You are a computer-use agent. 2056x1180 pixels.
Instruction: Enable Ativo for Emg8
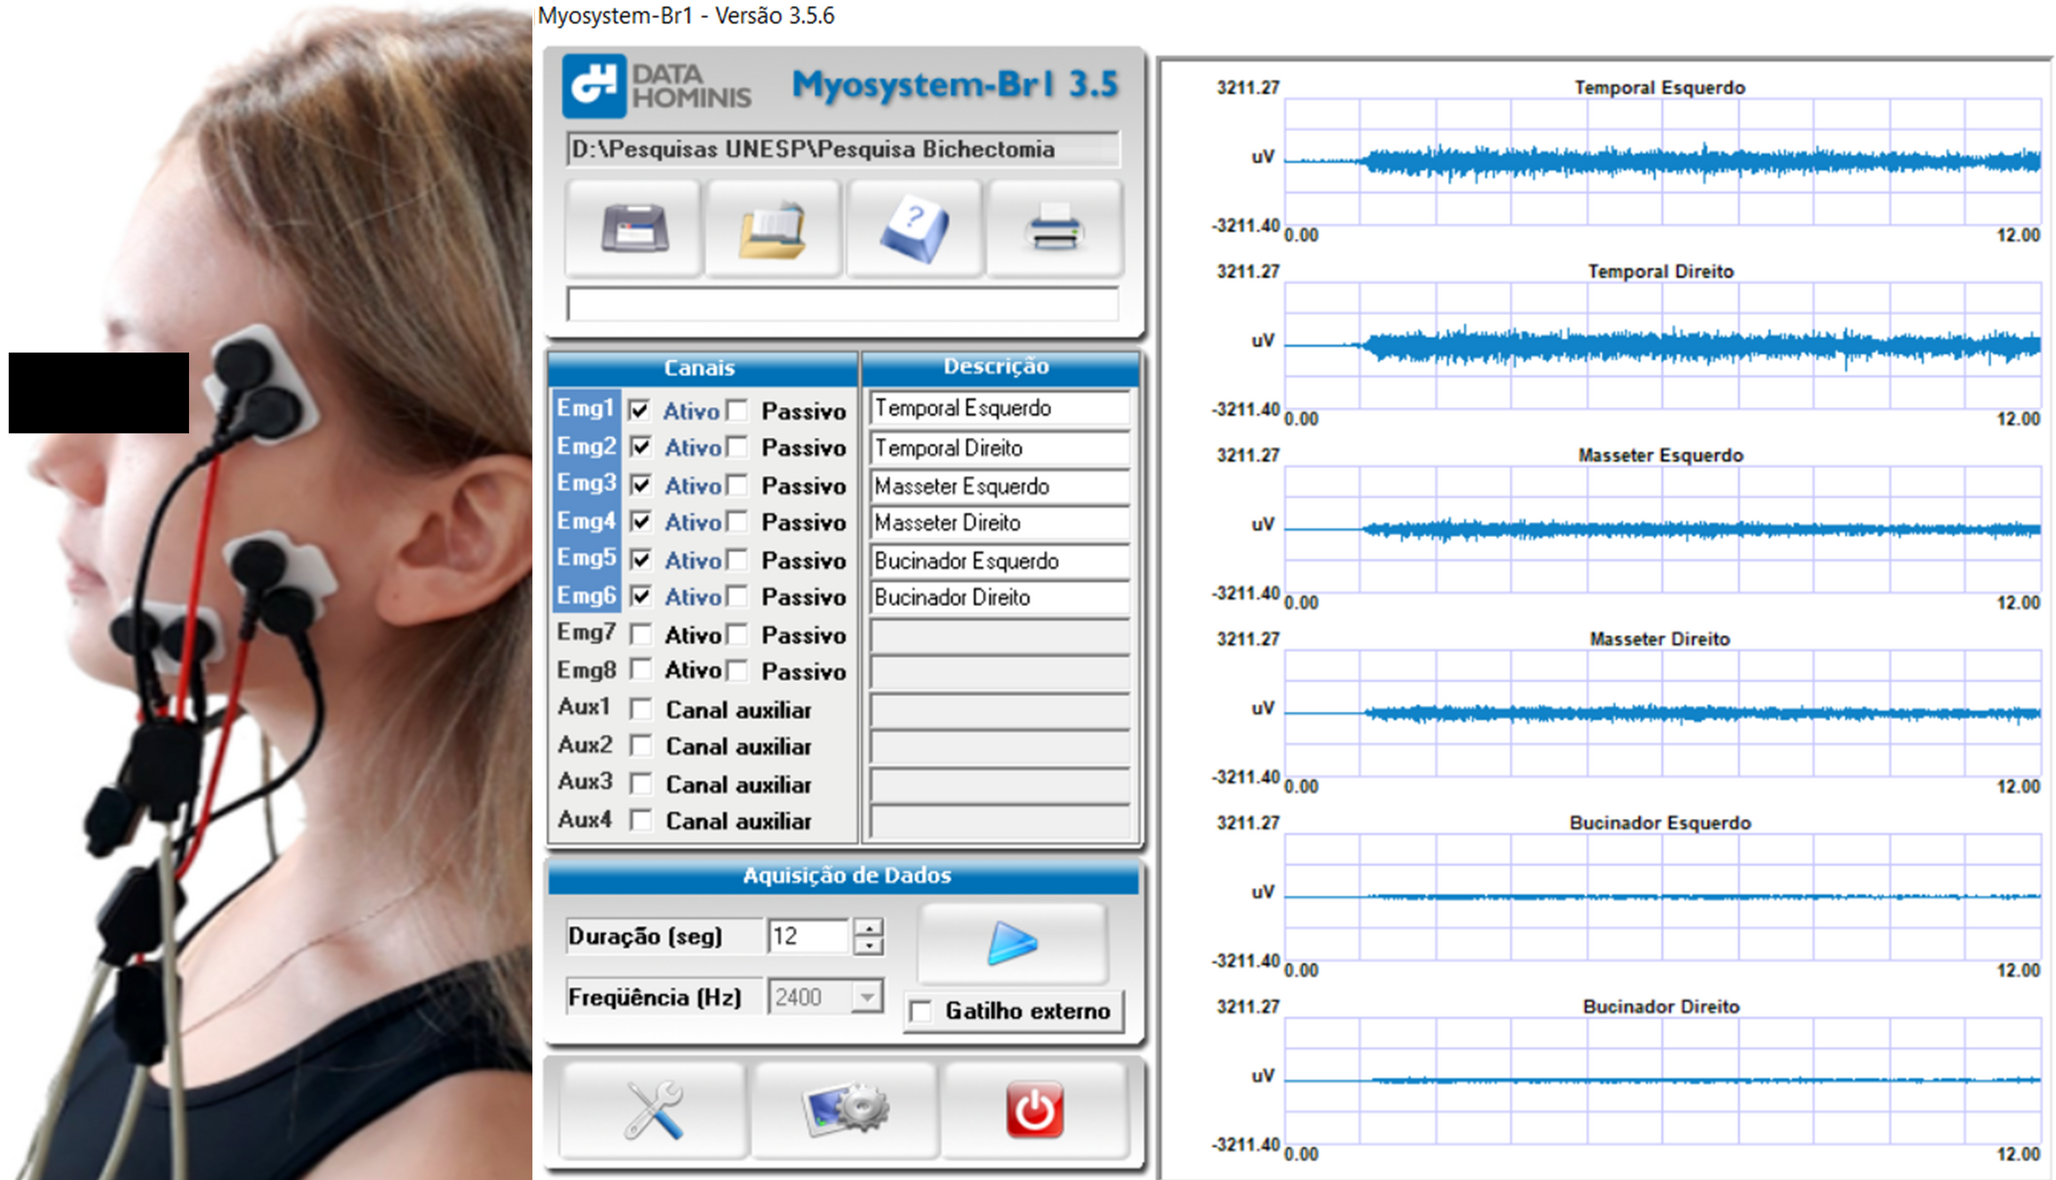coord(640,670)
